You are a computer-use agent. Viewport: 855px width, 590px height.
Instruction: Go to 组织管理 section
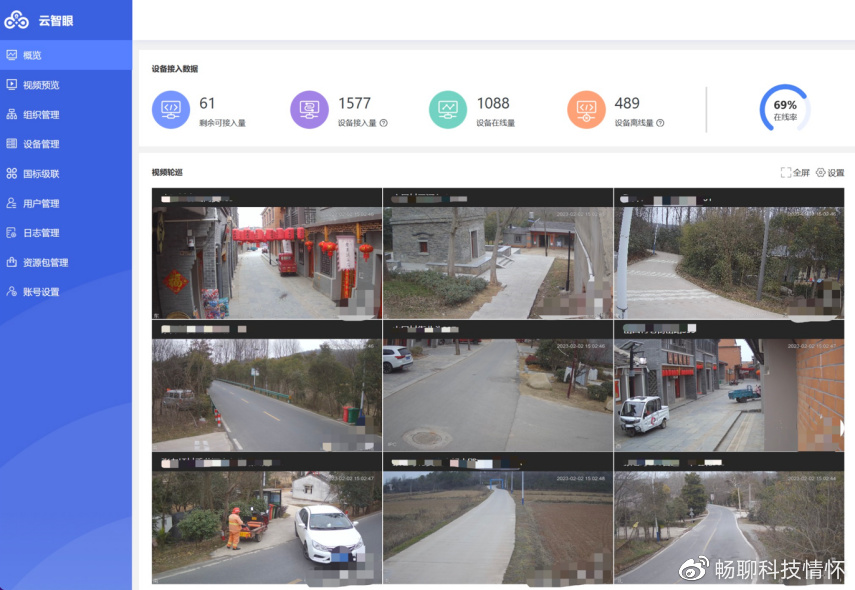65,115
